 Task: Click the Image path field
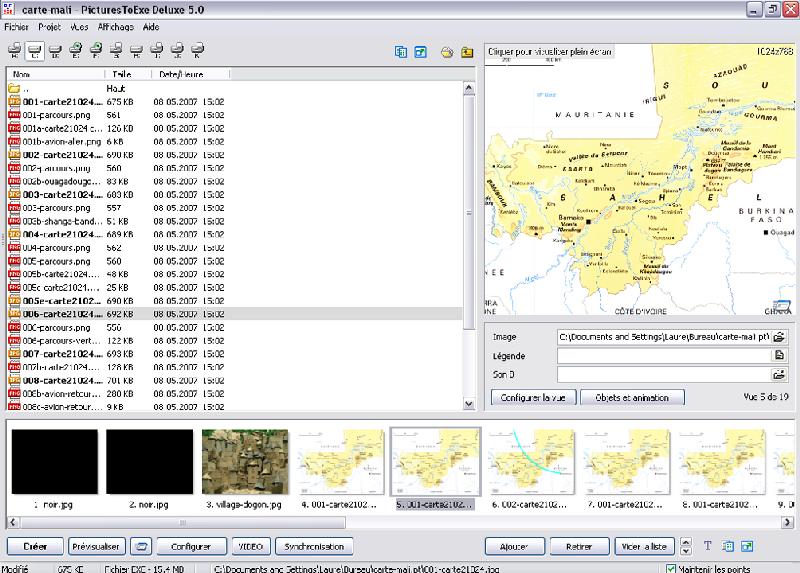663,337
